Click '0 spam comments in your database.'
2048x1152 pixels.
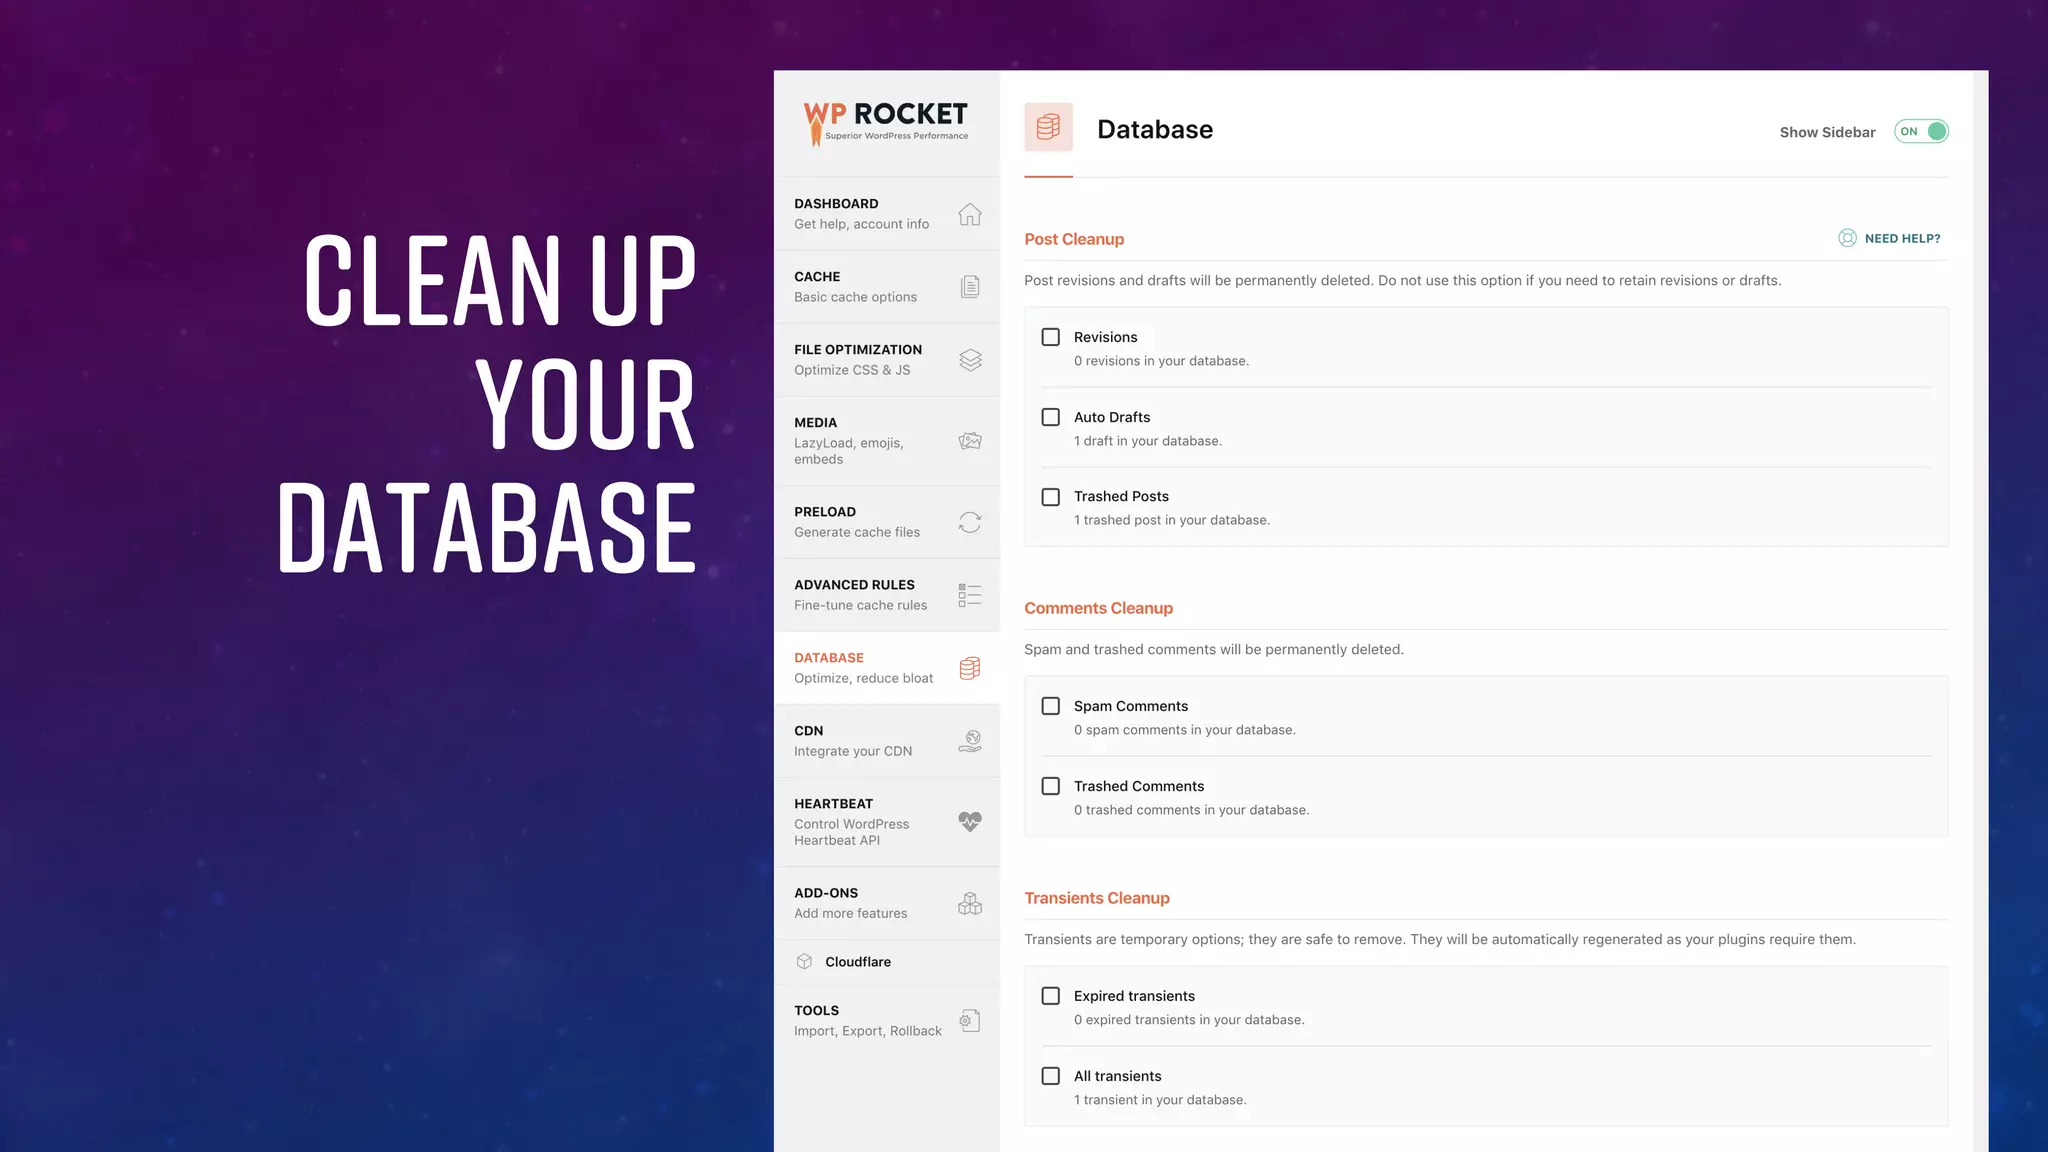(x=1185, y=730)
